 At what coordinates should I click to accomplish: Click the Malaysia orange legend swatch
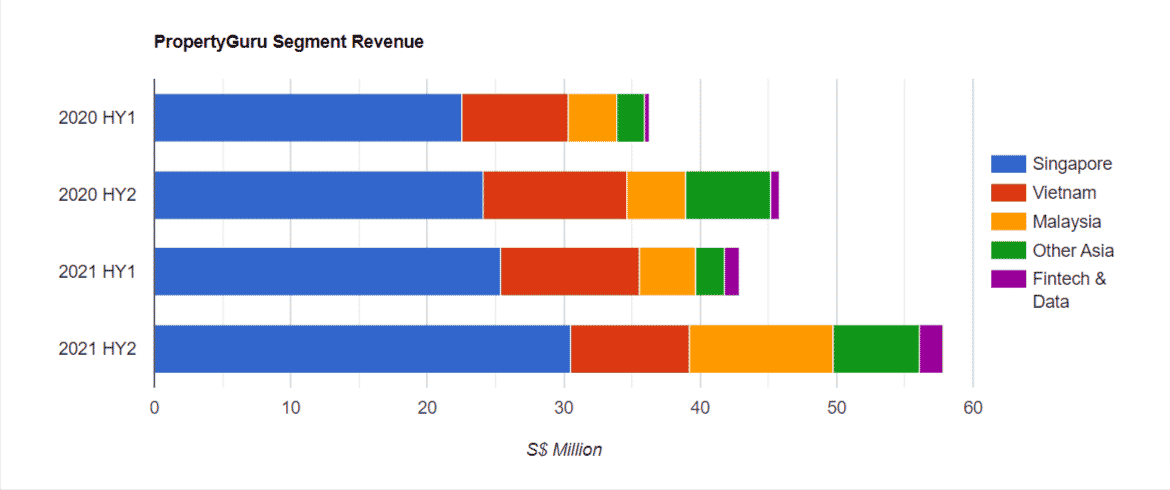coord(1008,221)
